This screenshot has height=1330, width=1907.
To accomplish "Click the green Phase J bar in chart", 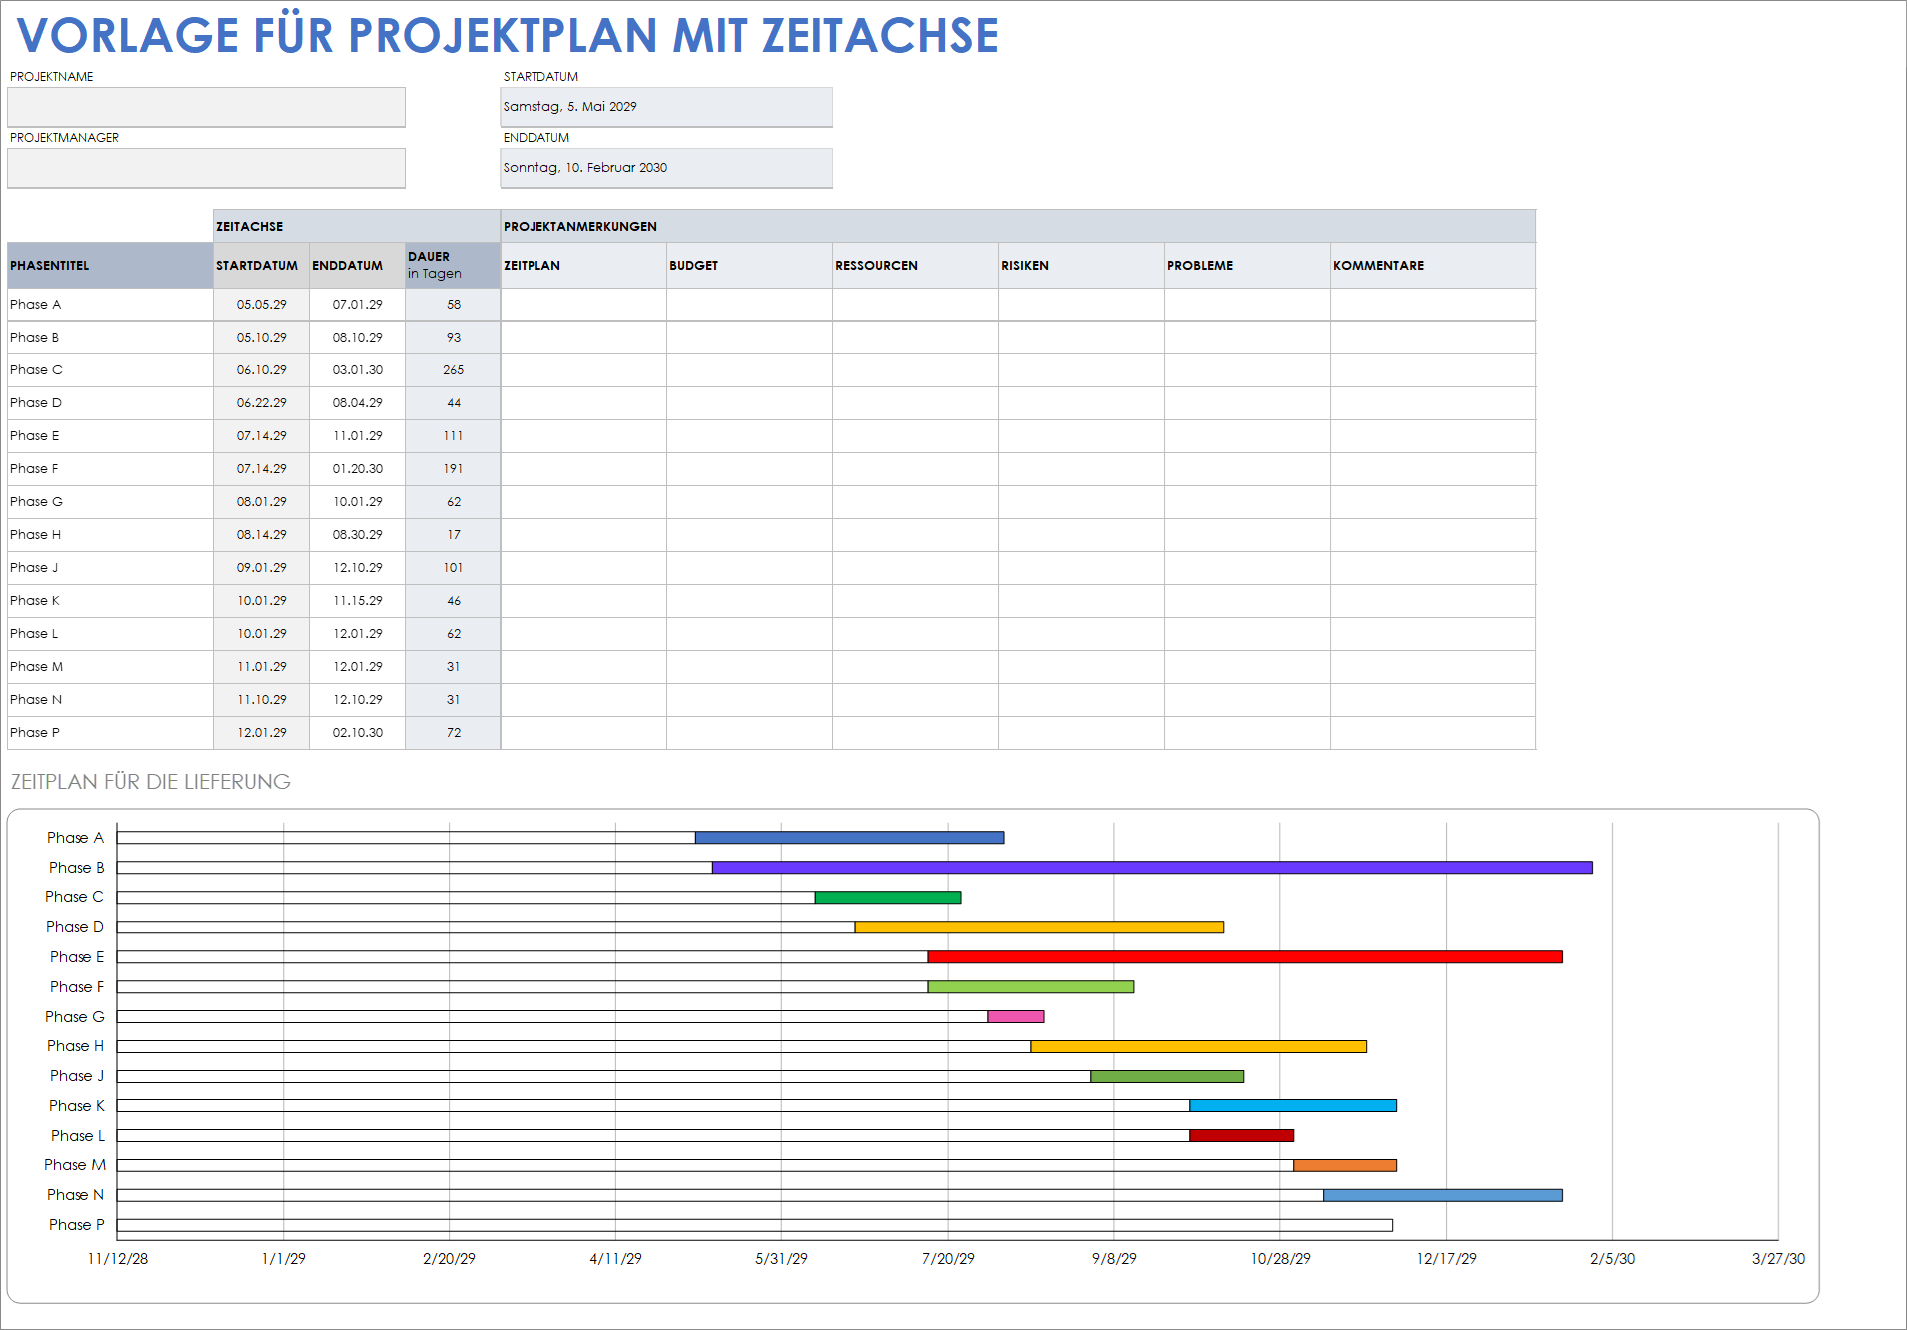I will (1167, 1077).
